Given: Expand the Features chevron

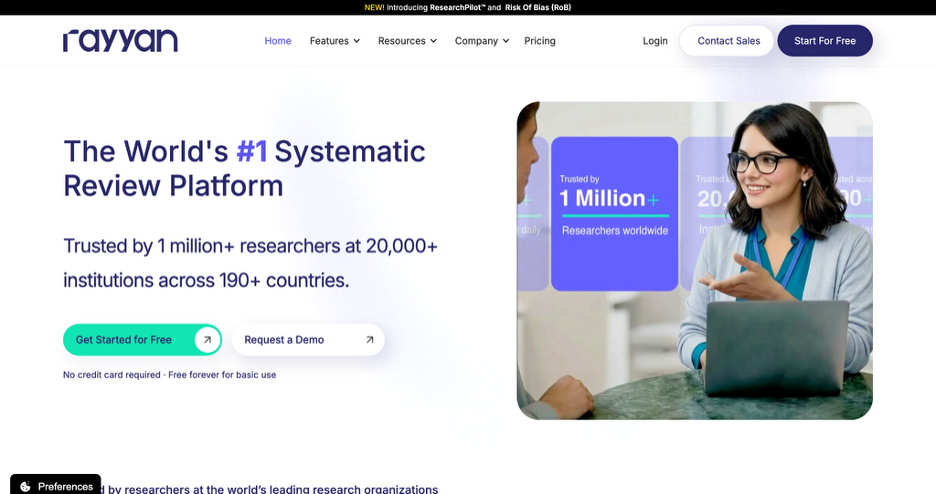Looking at the screenshot, I should pyautogui.click(x=356, y=41).
